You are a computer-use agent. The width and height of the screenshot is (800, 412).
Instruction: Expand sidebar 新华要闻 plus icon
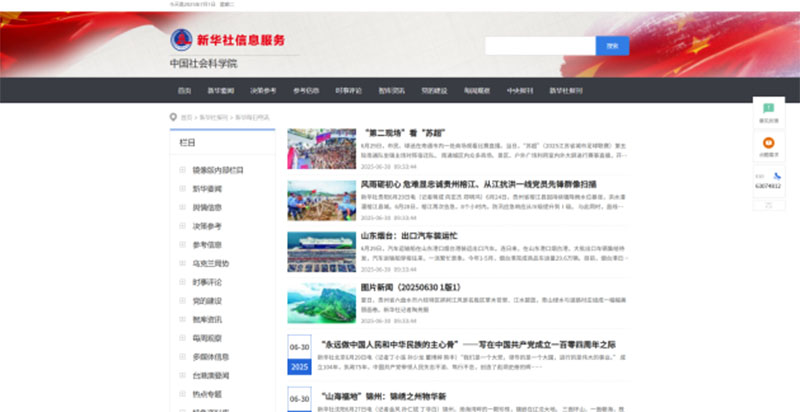click(x=183, y=189)
